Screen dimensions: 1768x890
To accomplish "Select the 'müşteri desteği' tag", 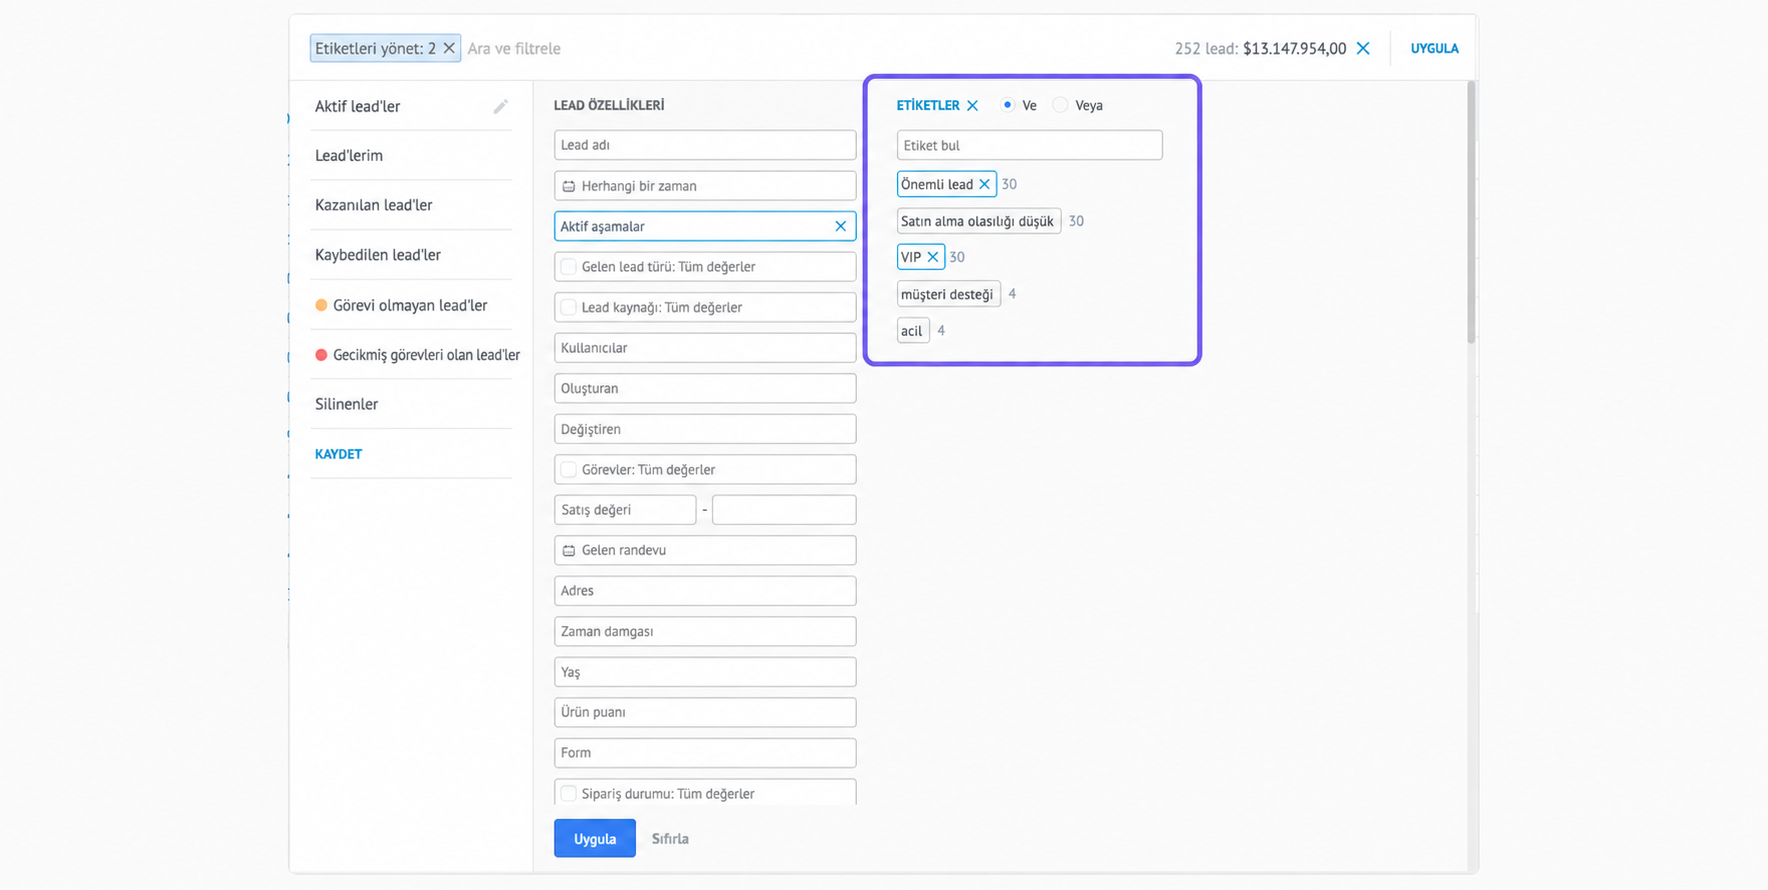I will pos(948,294).
